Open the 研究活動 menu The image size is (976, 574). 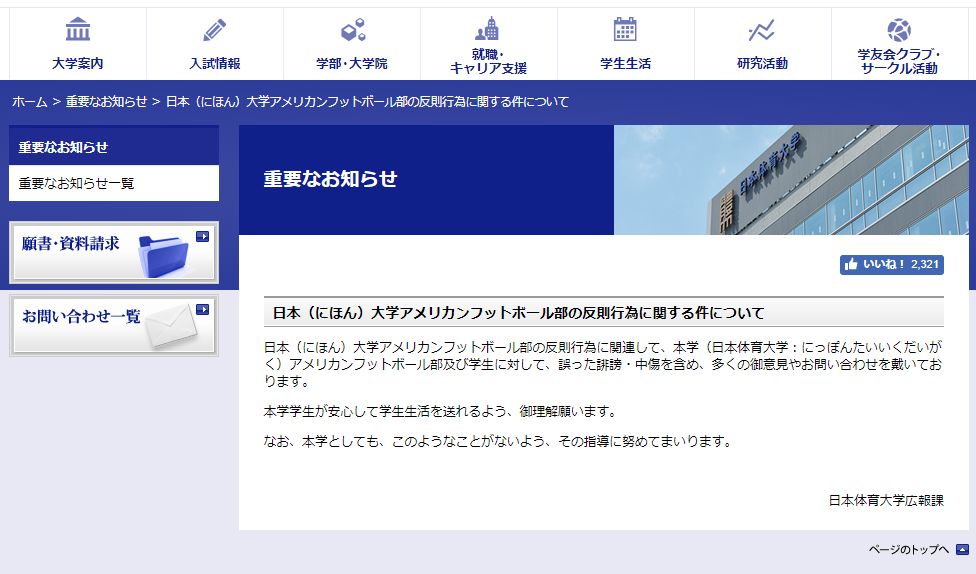(762, 44)
